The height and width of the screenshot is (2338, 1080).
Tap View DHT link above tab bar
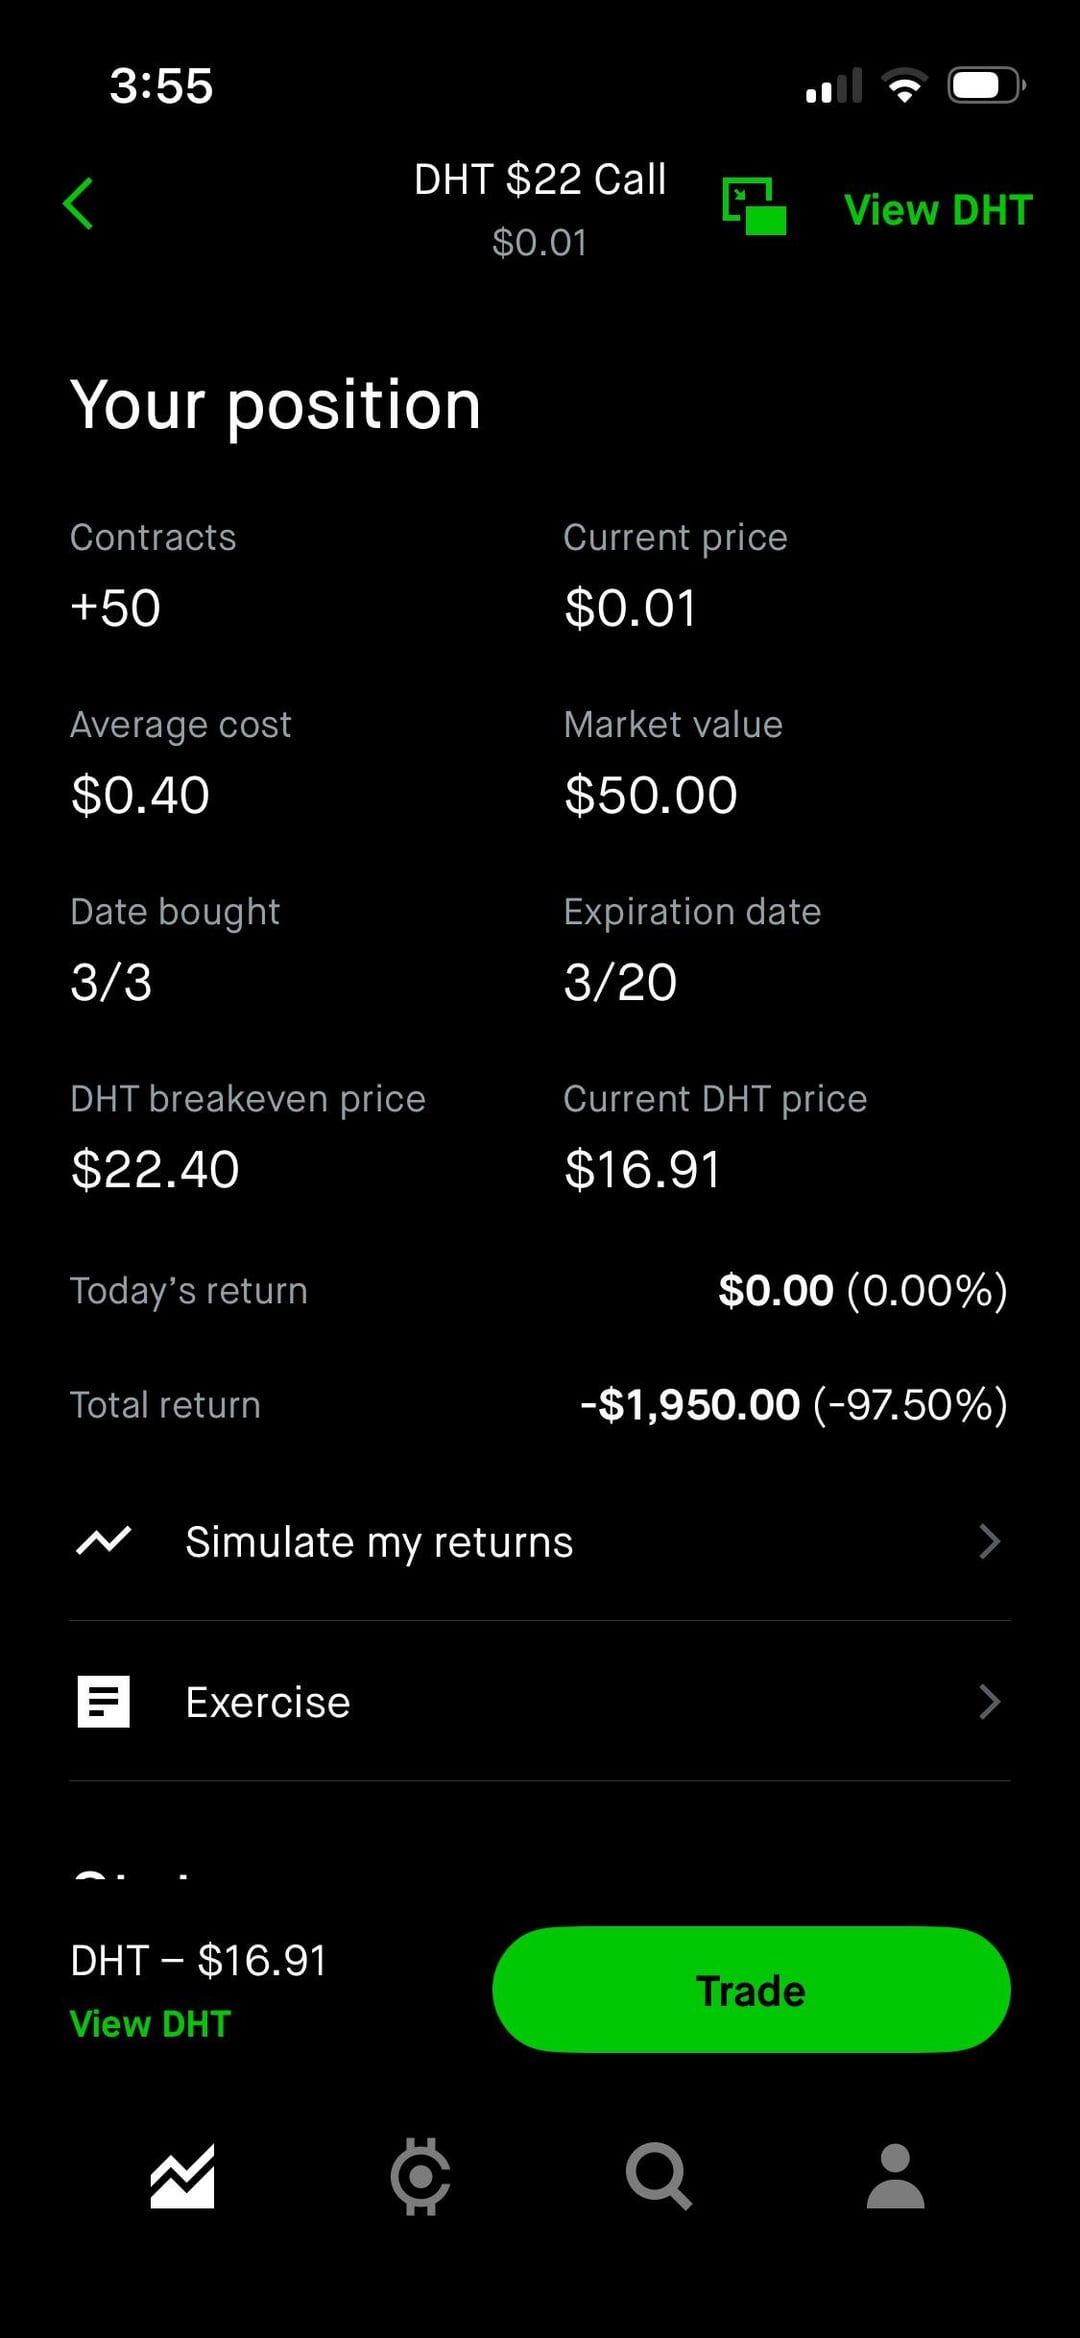(x=151, y=2024)
